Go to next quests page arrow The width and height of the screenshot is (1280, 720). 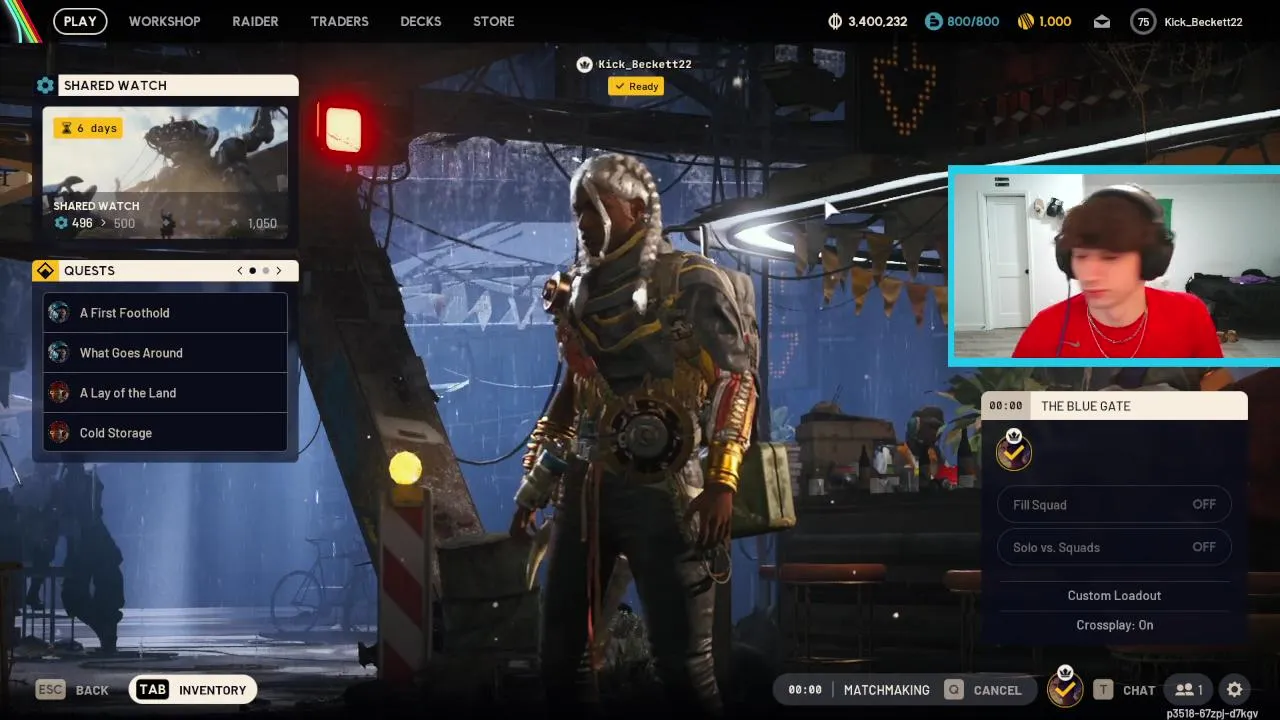[x=279, y=271]
